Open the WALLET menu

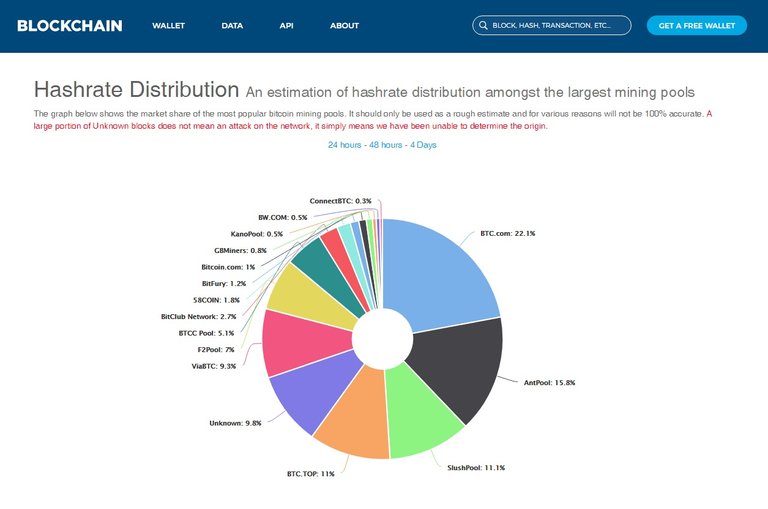pos(168,25)
